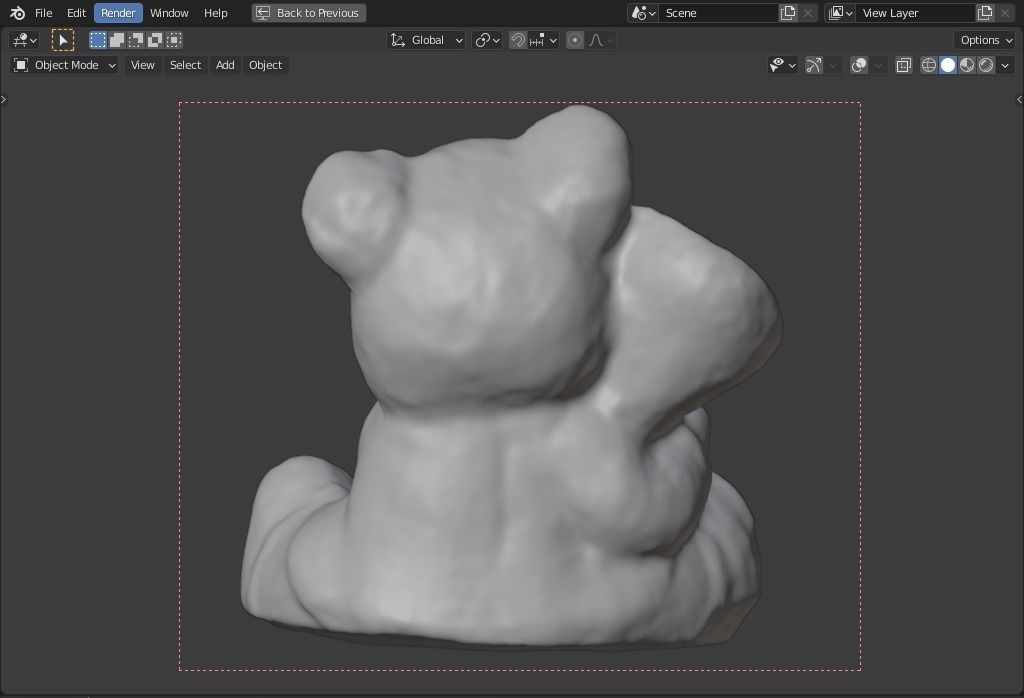Open the overlays settings dropdown arrow

tap(878, 65)
